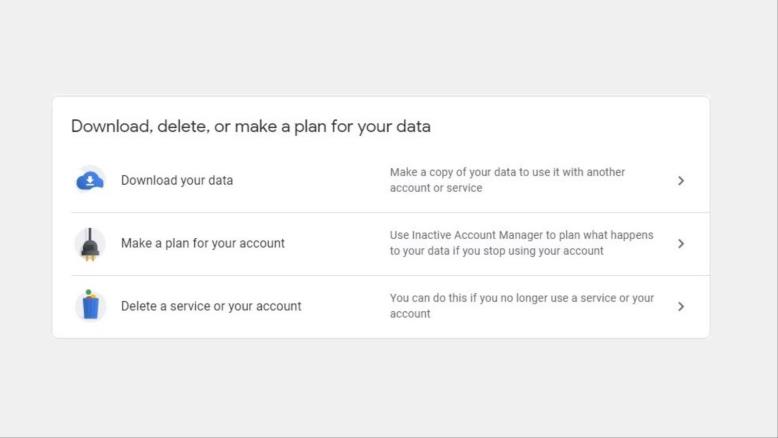778x438 pixels.
Task: Click the 'Download, delete, or make a plan' heading
Action: [251, 126]
